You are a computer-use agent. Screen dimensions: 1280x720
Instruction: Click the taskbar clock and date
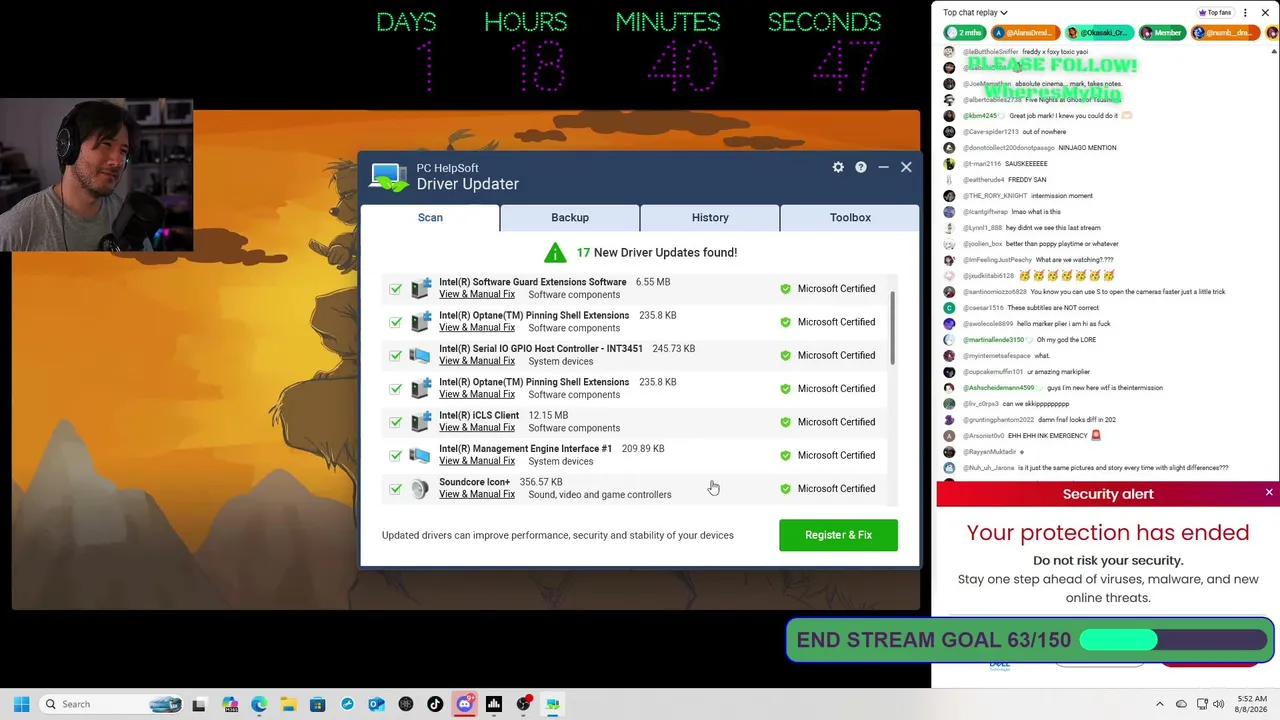[1250, 704]
